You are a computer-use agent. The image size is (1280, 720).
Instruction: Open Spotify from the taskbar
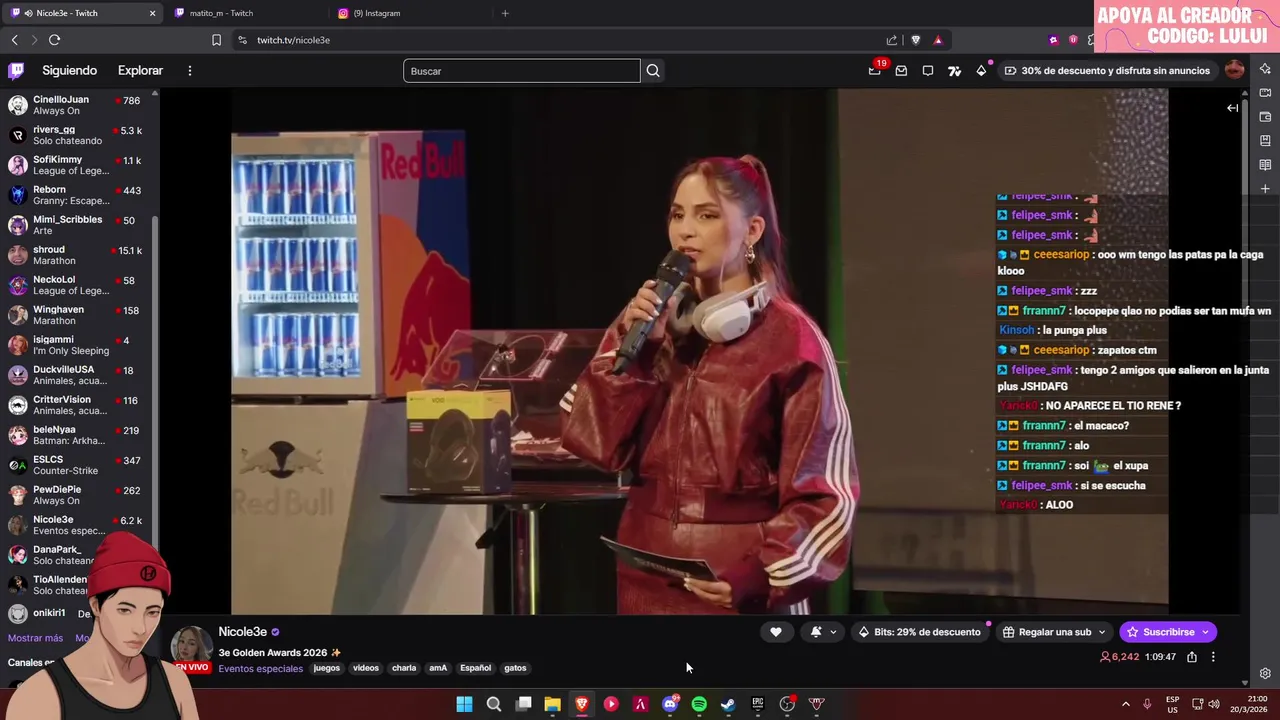(x=699, y=704)
